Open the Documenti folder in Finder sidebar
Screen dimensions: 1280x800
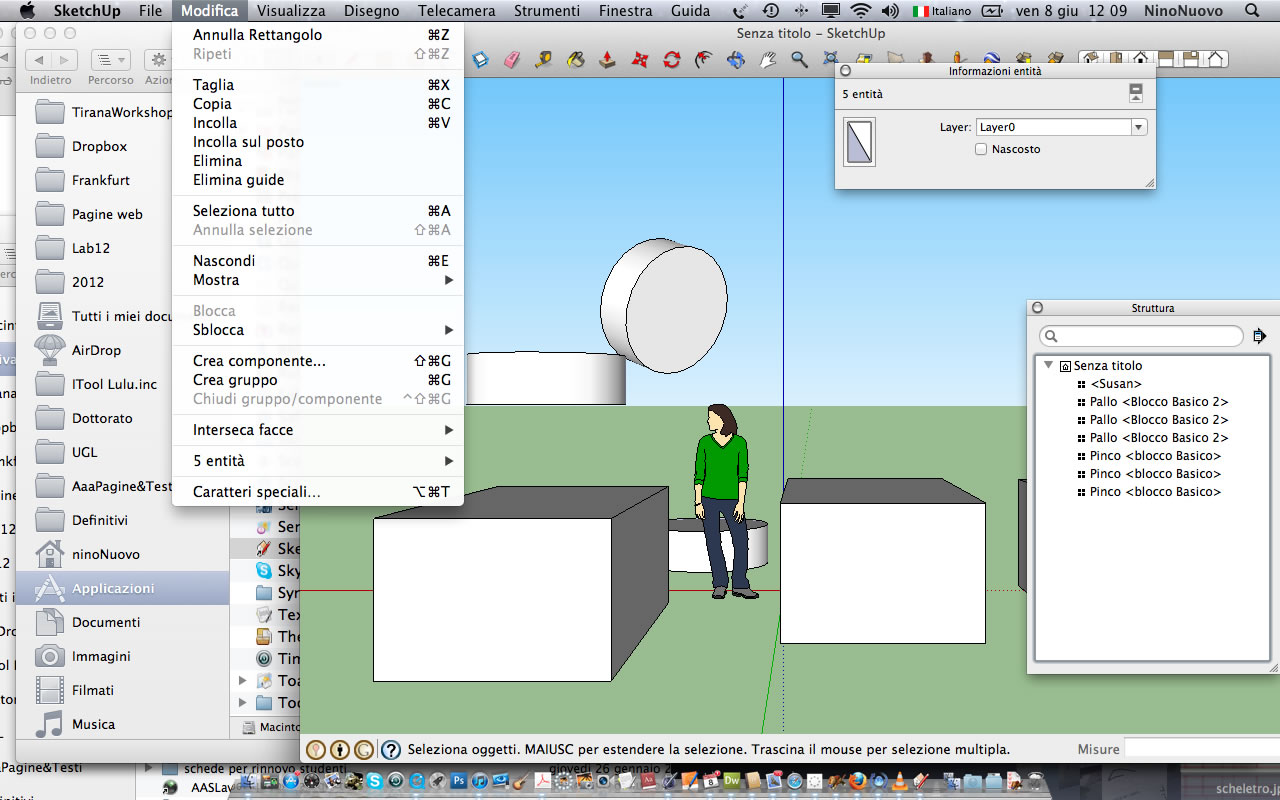(x=105, y=622)
